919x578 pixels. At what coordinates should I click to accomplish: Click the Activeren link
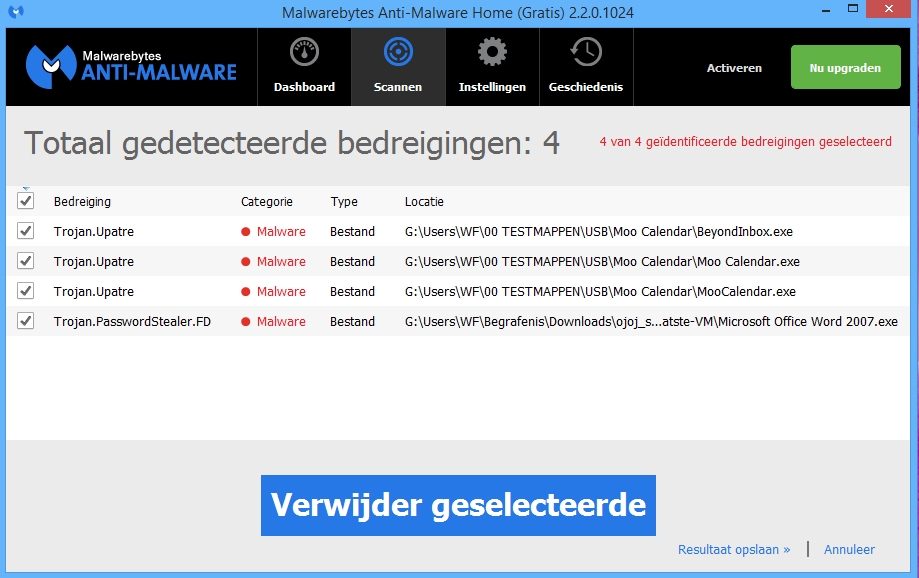pyautogui.click(x=734, y=68)
